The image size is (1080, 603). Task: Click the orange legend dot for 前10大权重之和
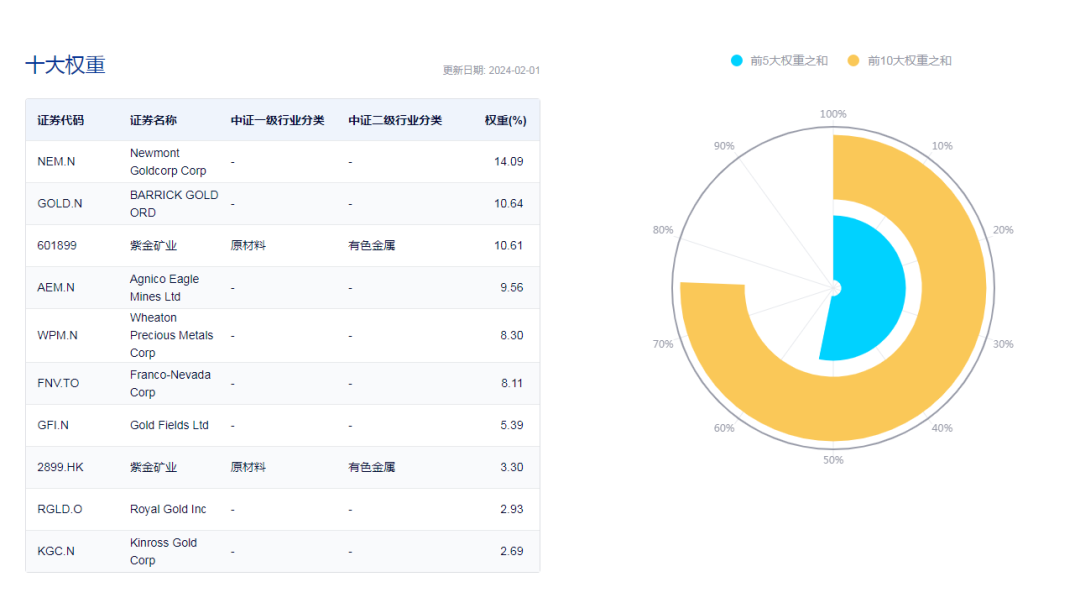click(x=853, y=61)
